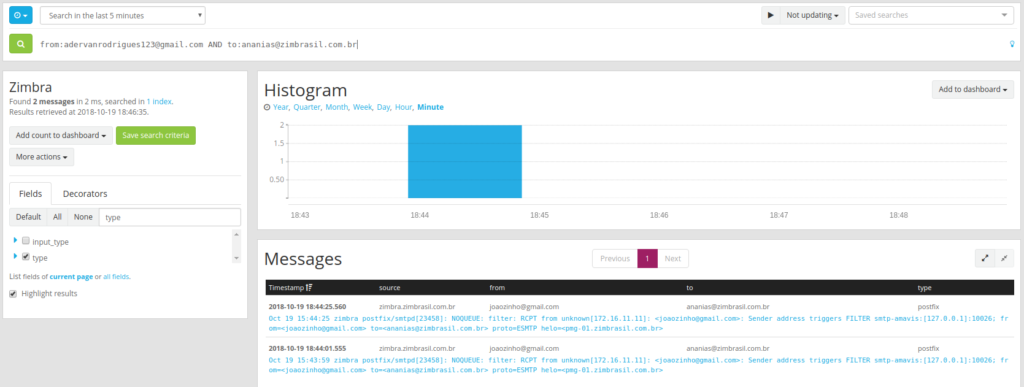Expand the type field triangle
The width and height of the screenshot is (1024, 387).
tap(15, 256)
